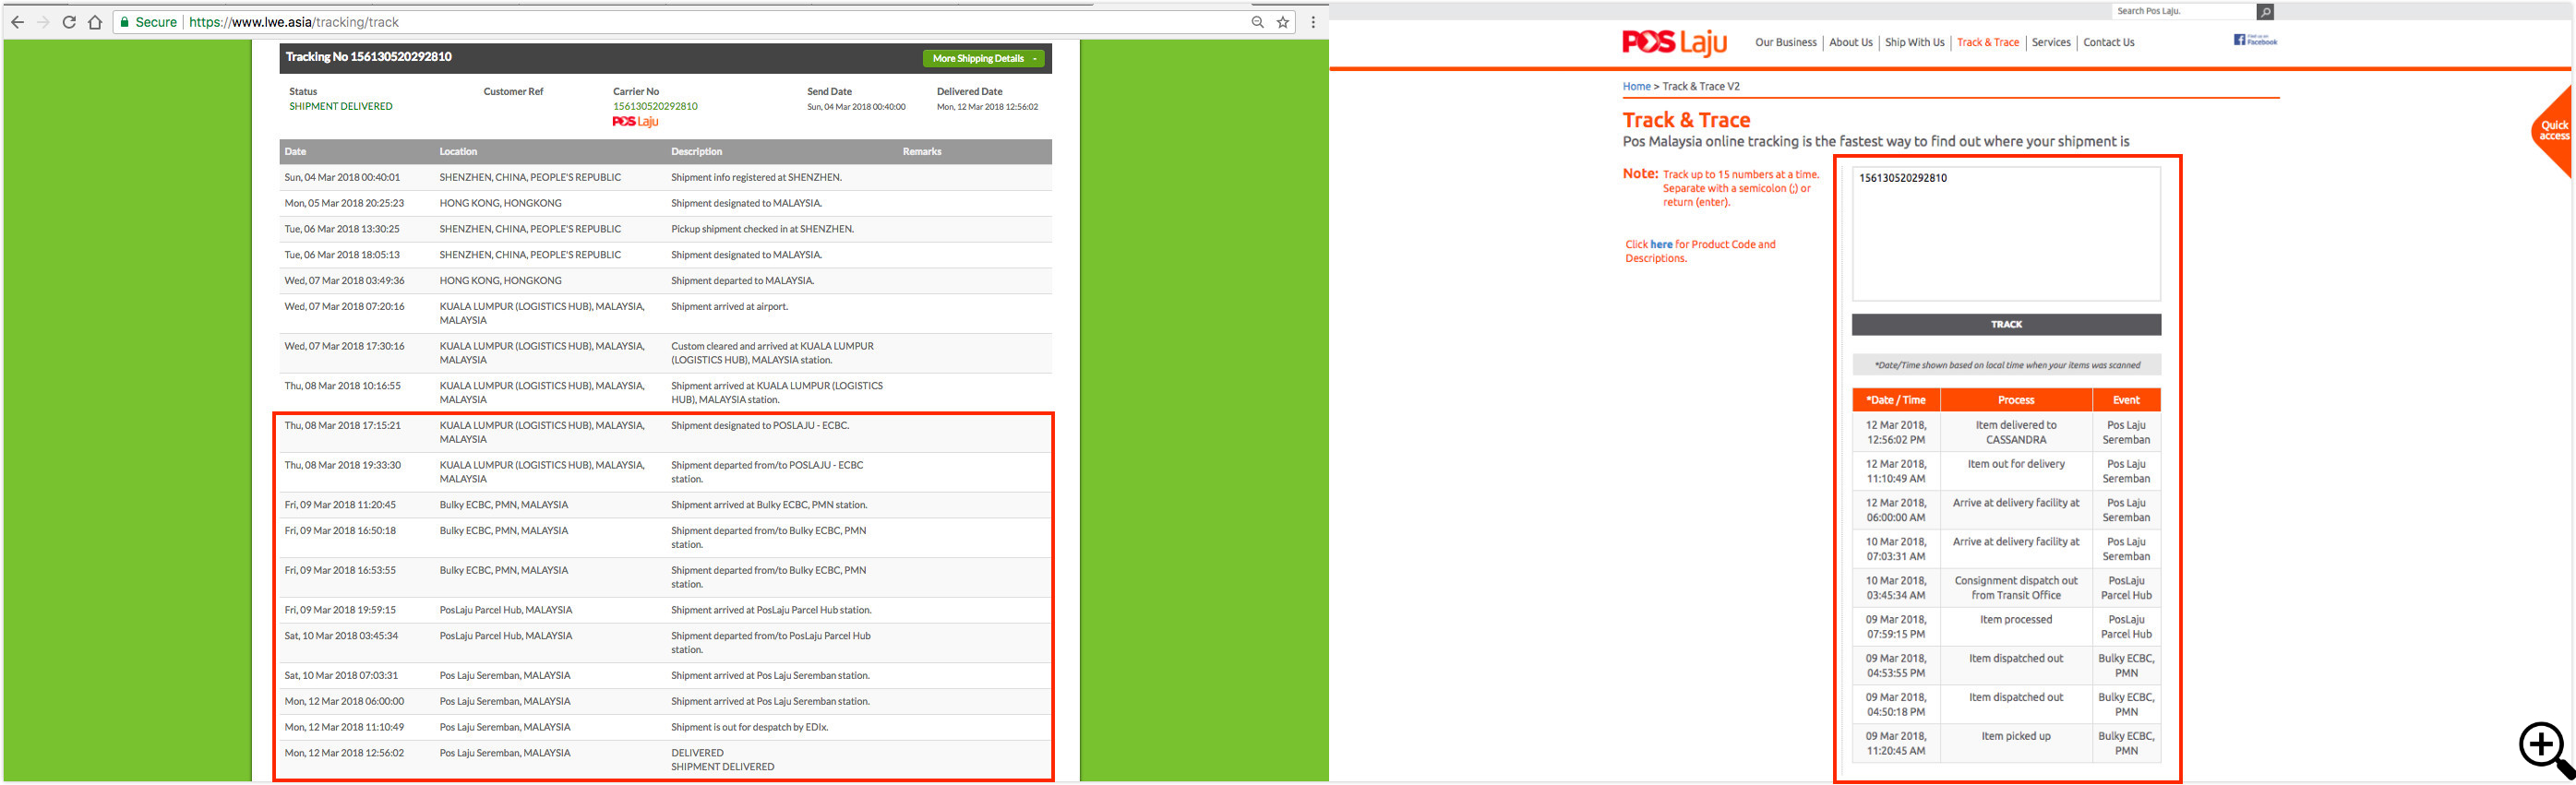
Task: Click 'Shipment arrived at PosLaju Parcel Hub station.'
Action: pos(771,610)
